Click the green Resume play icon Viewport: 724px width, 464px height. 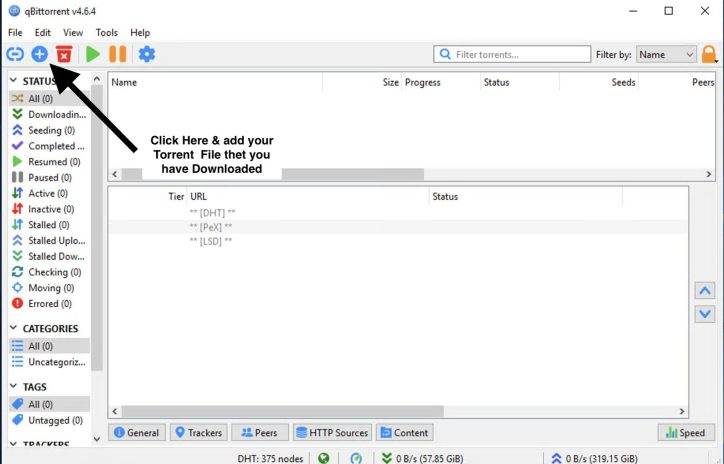(93, 54)
